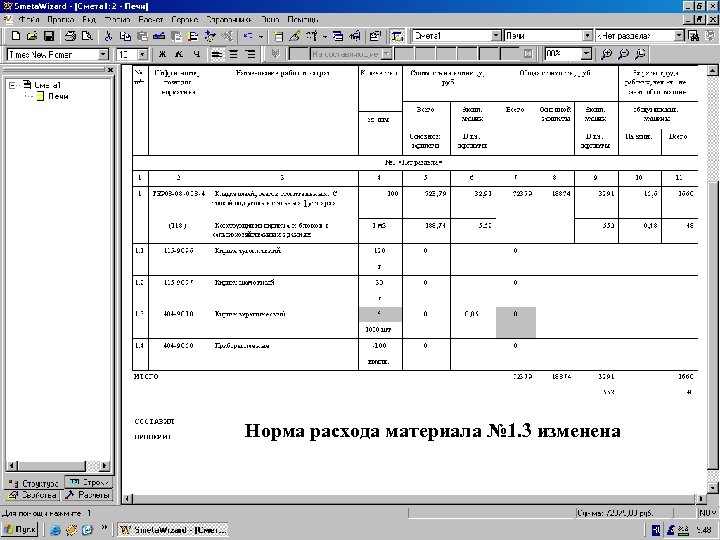
Task: Open file with the folder icon
Action: click(32, 36)
